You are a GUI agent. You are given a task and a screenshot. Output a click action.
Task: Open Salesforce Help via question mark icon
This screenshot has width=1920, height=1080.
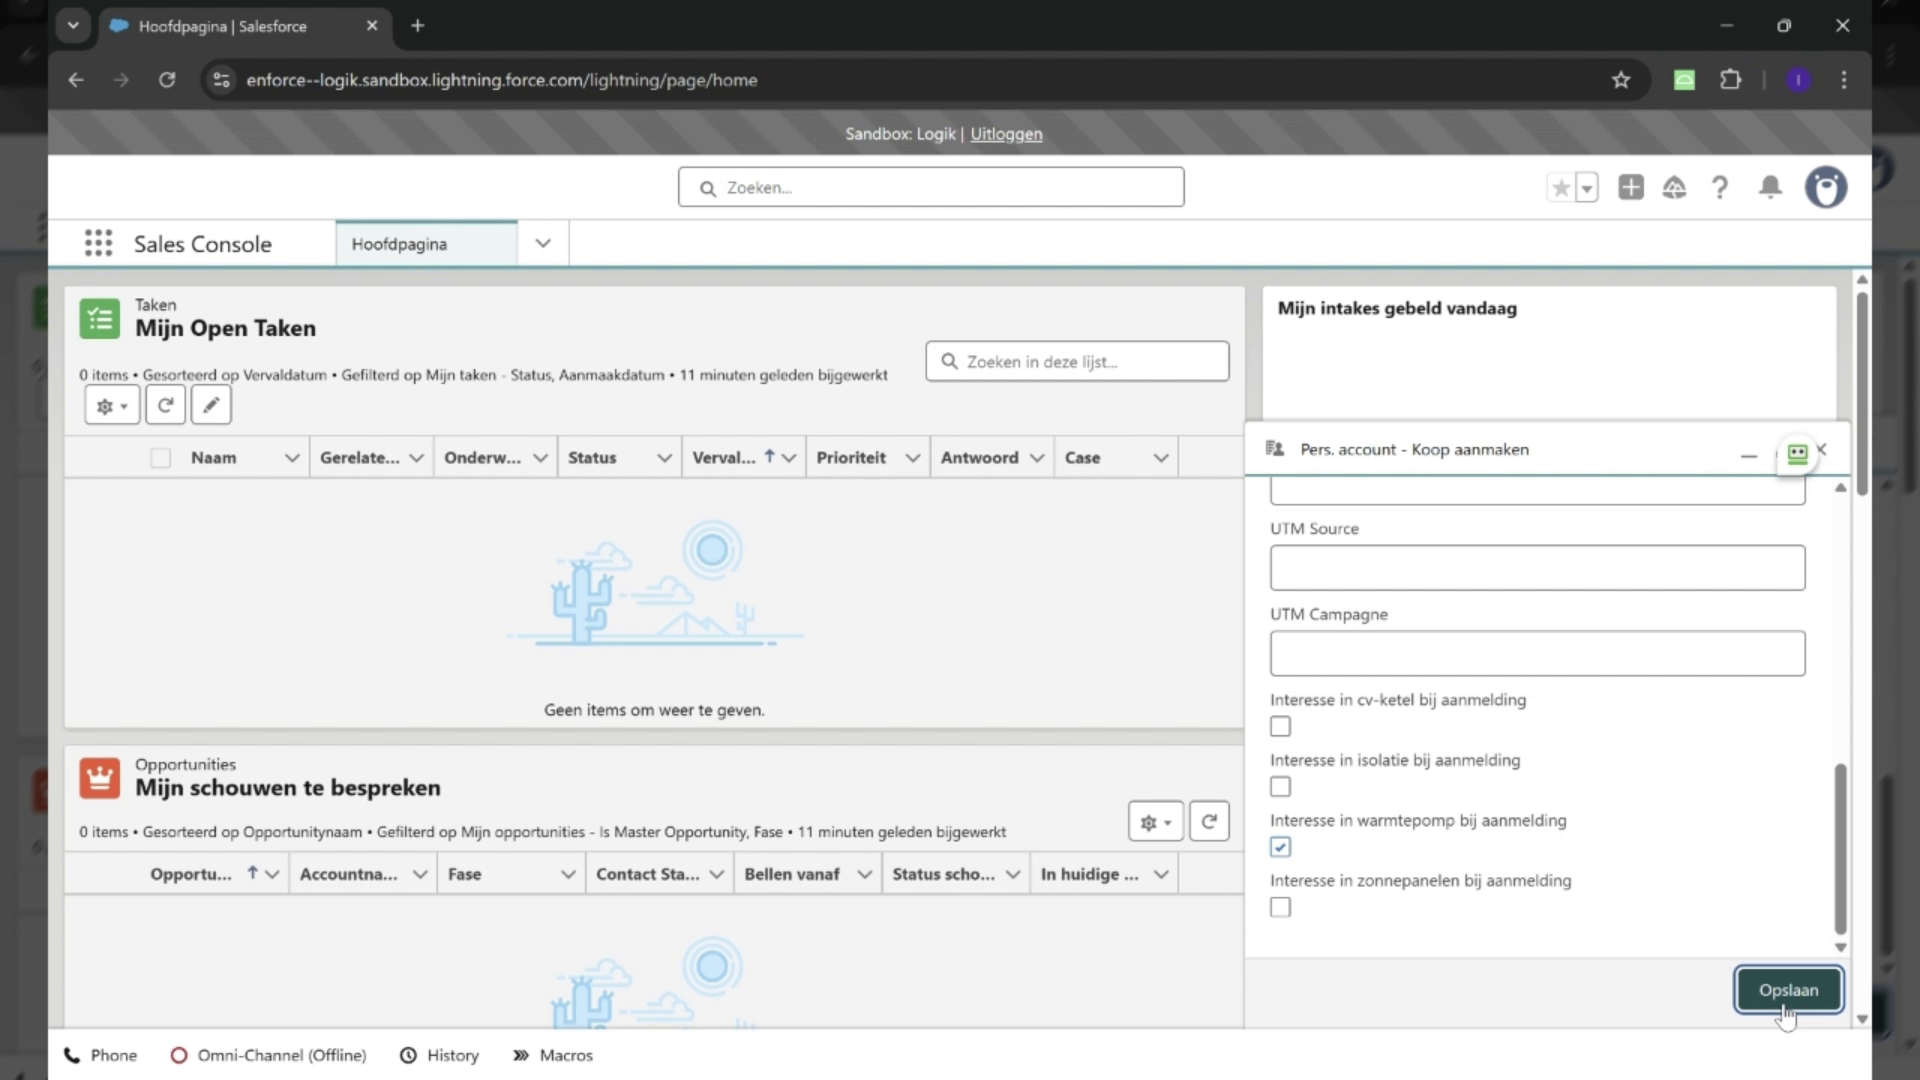[1719, 187]
